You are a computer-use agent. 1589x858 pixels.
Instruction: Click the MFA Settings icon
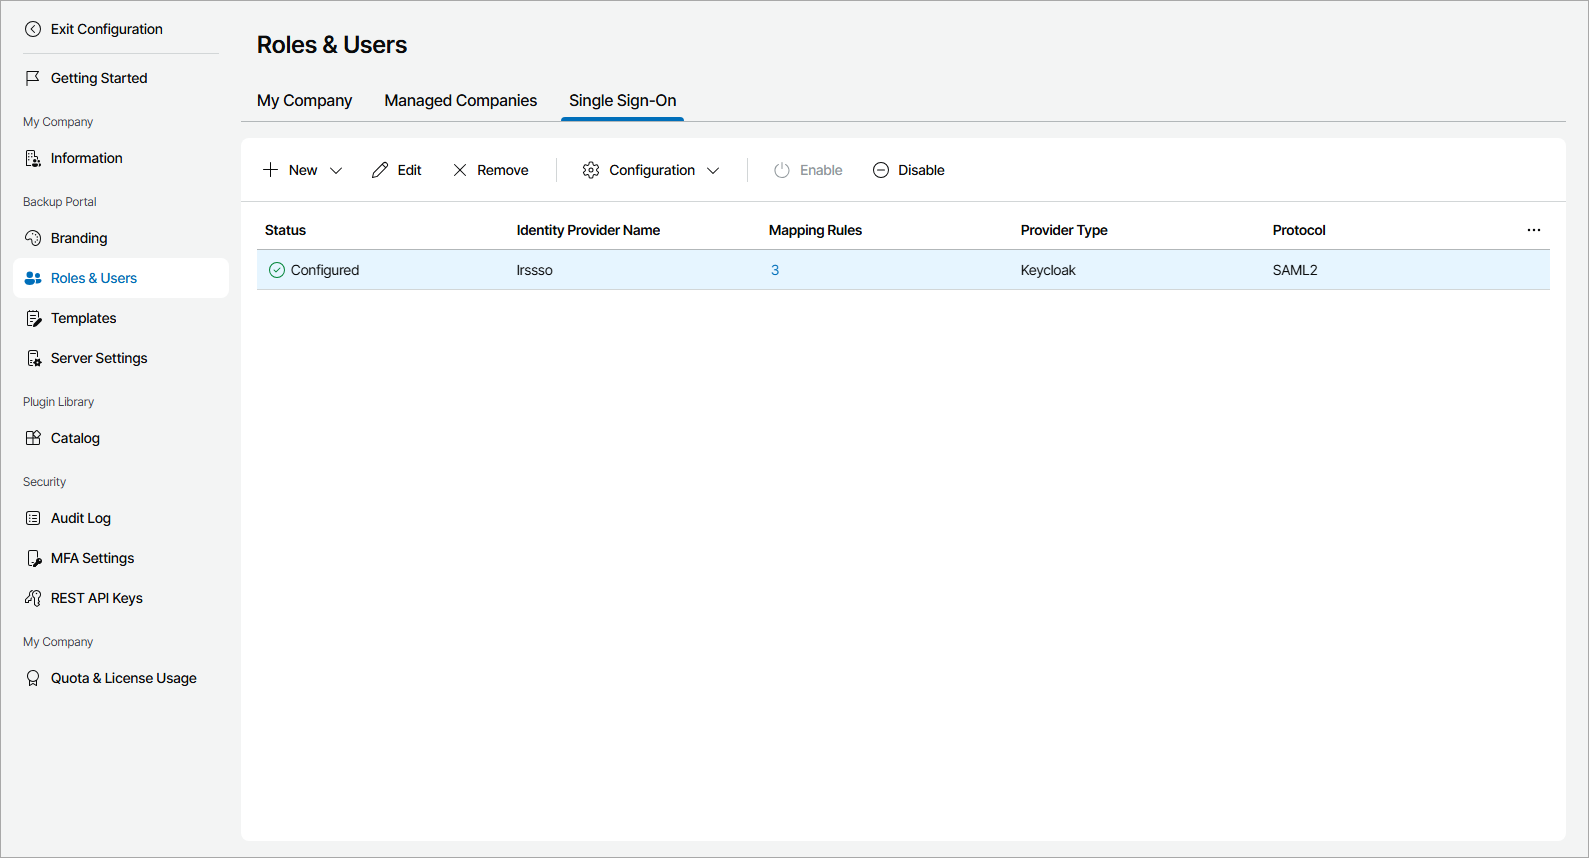pos(33,558)
